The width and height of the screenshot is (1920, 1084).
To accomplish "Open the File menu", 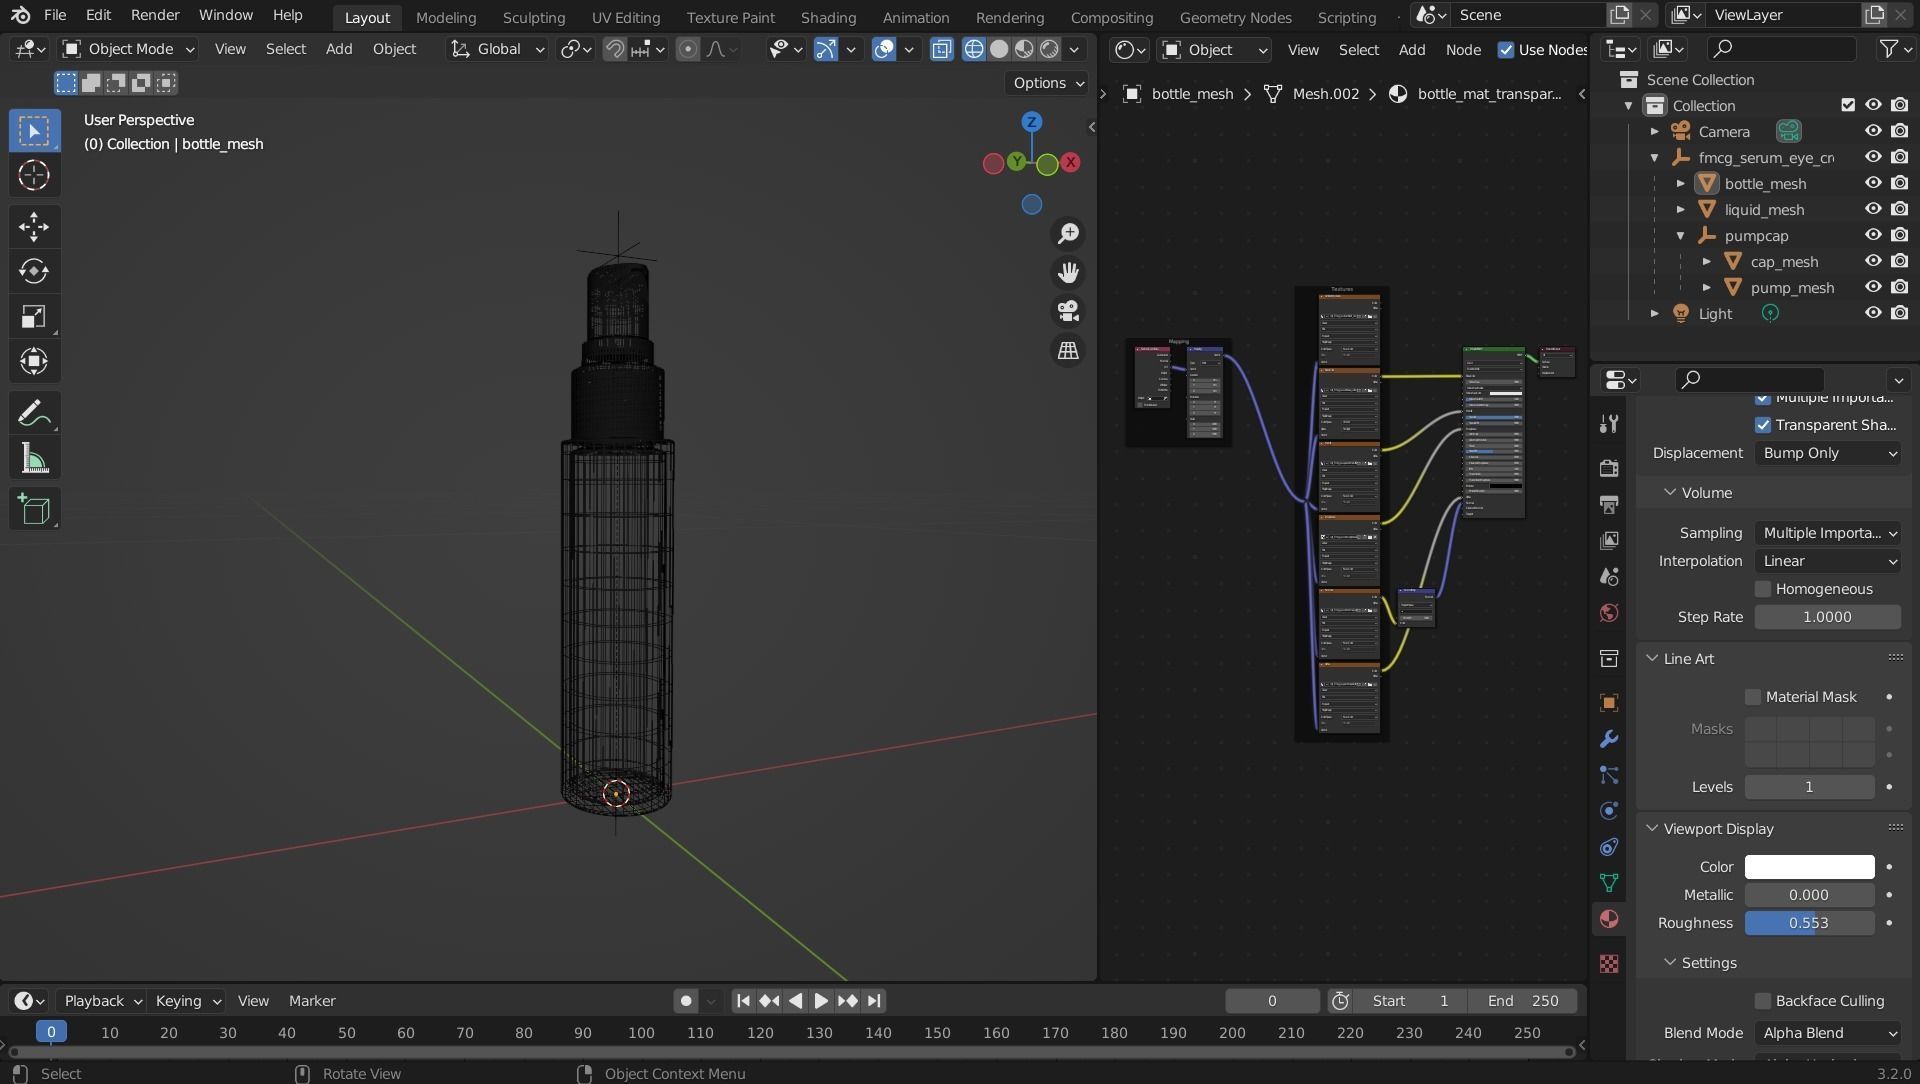I will click(55, 15).
